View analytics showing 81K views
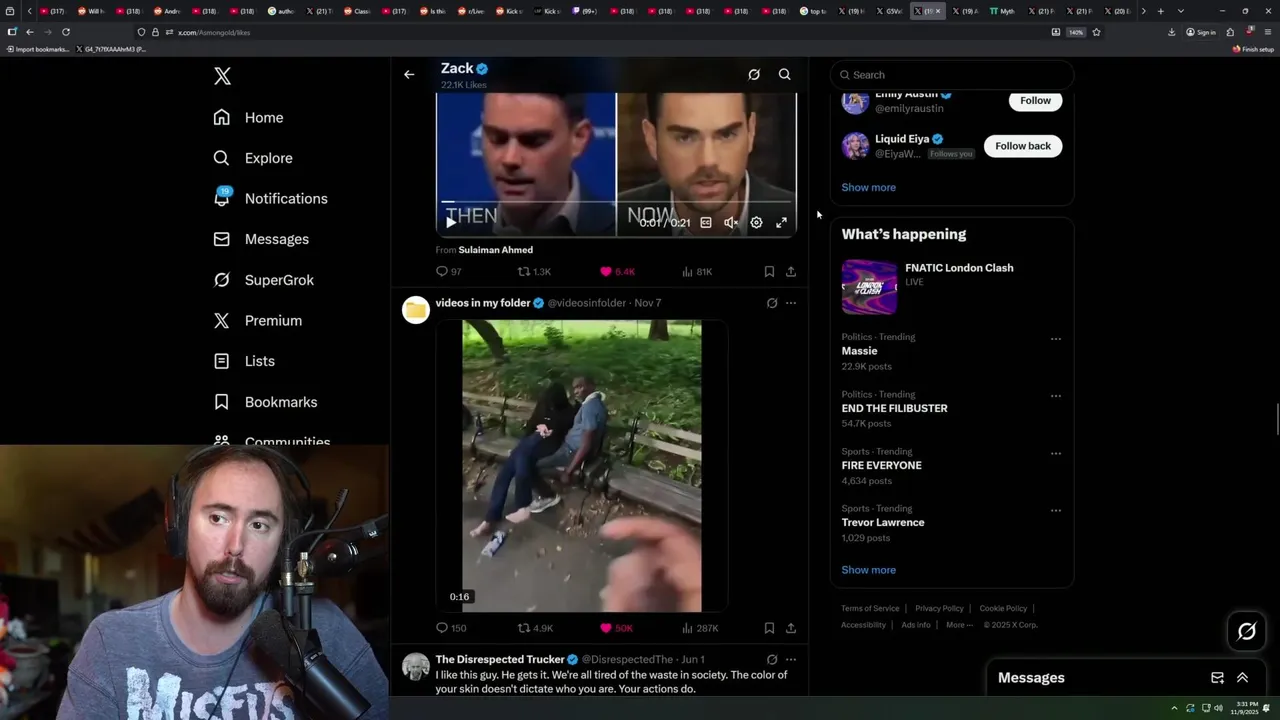Screen dimensions: 1280x720 tap(697, 272)
